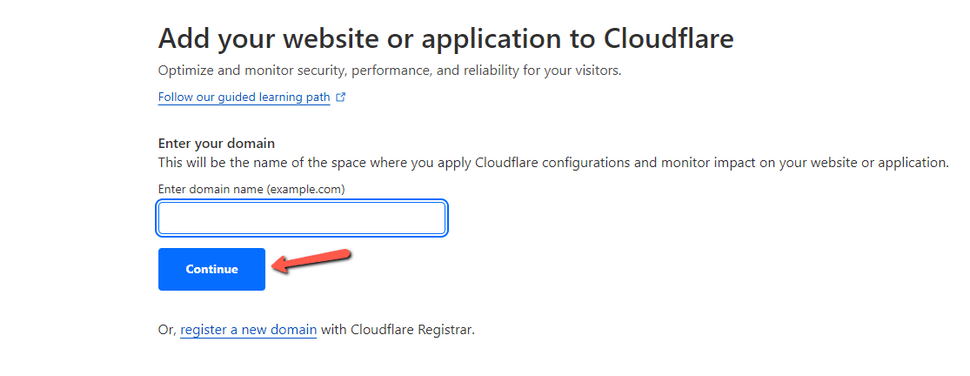
Task: Follow the guided learning path link
Action: 244,98
